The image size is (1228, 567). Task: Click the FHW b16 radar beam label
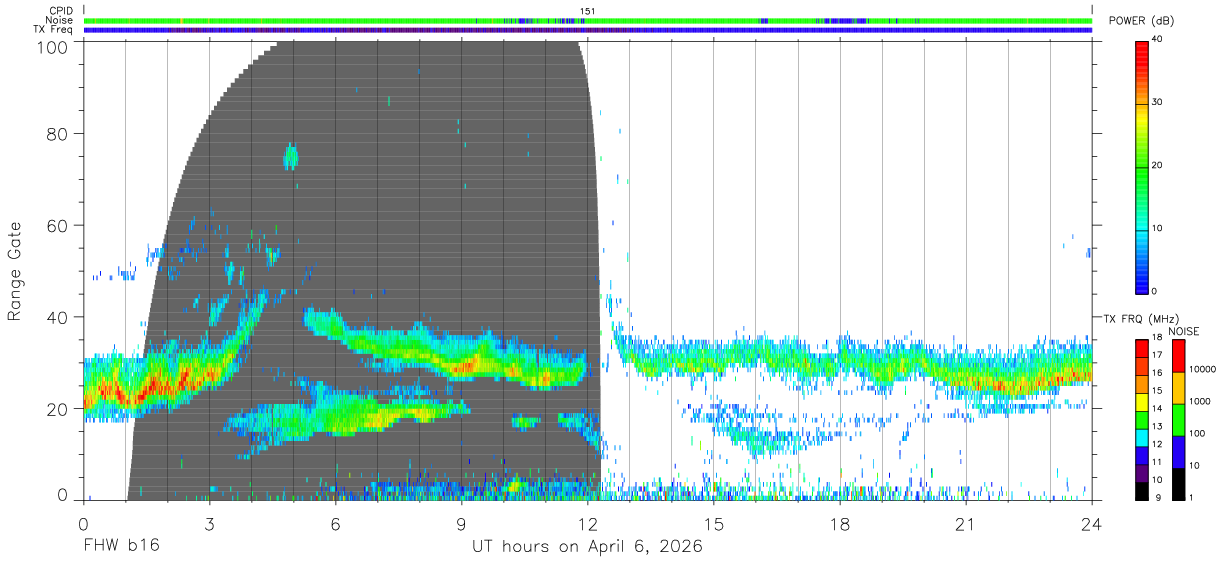point(121,547)
